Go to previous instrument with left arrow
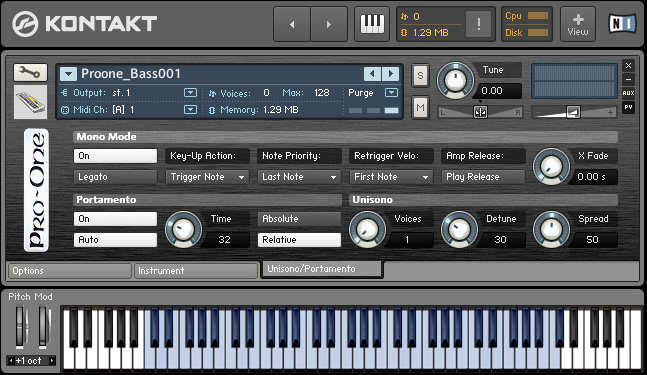The height and width of the screenshot is (375, 647). click(x=292, y=24)
